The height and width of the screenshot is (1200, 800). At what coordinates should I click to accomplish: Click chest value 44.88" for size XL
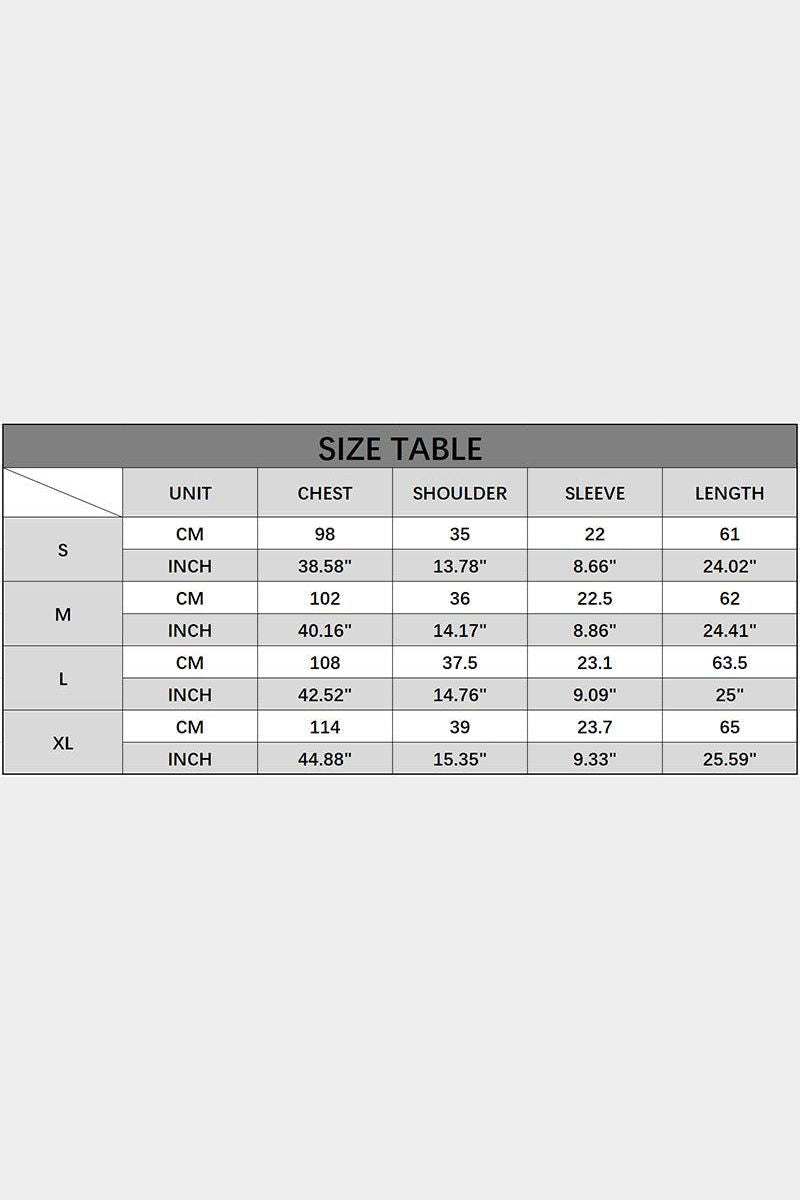tap(325, 758)
